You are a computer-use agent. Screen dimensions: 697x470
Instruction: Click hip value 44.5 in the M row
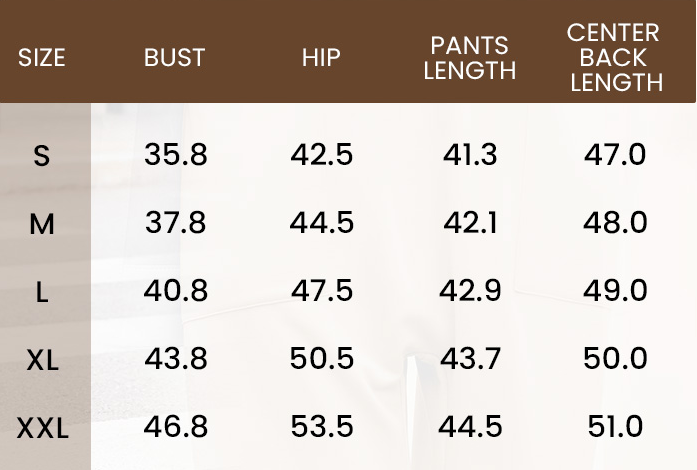(322, 222)
